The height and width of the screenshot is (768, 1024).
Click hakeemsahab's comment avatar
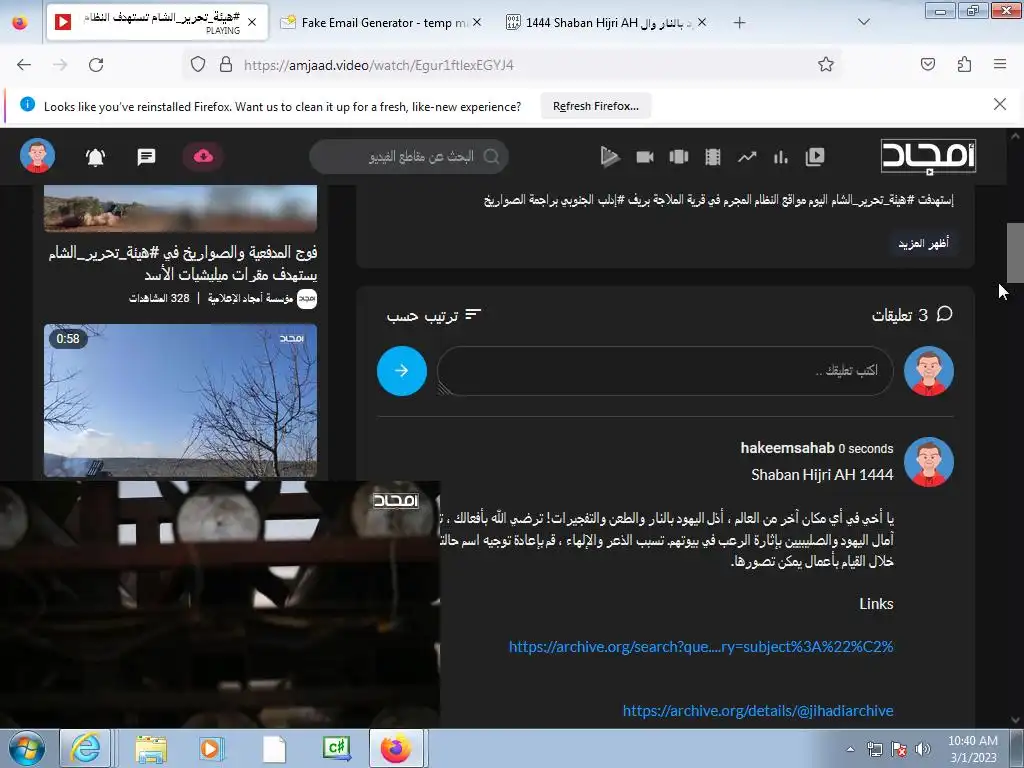click(929, 462)
